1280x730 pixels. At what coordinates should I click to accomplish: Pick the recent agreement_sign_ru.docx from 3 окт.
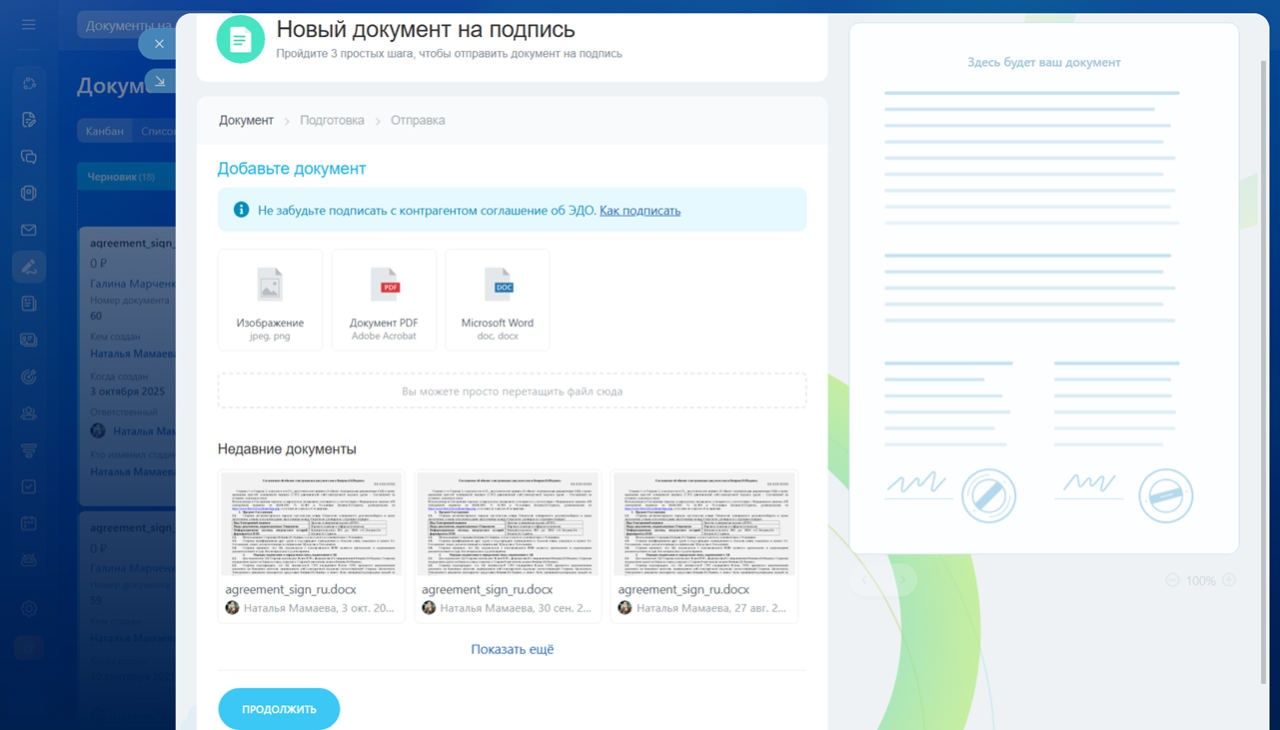click(x=311, y=546)
